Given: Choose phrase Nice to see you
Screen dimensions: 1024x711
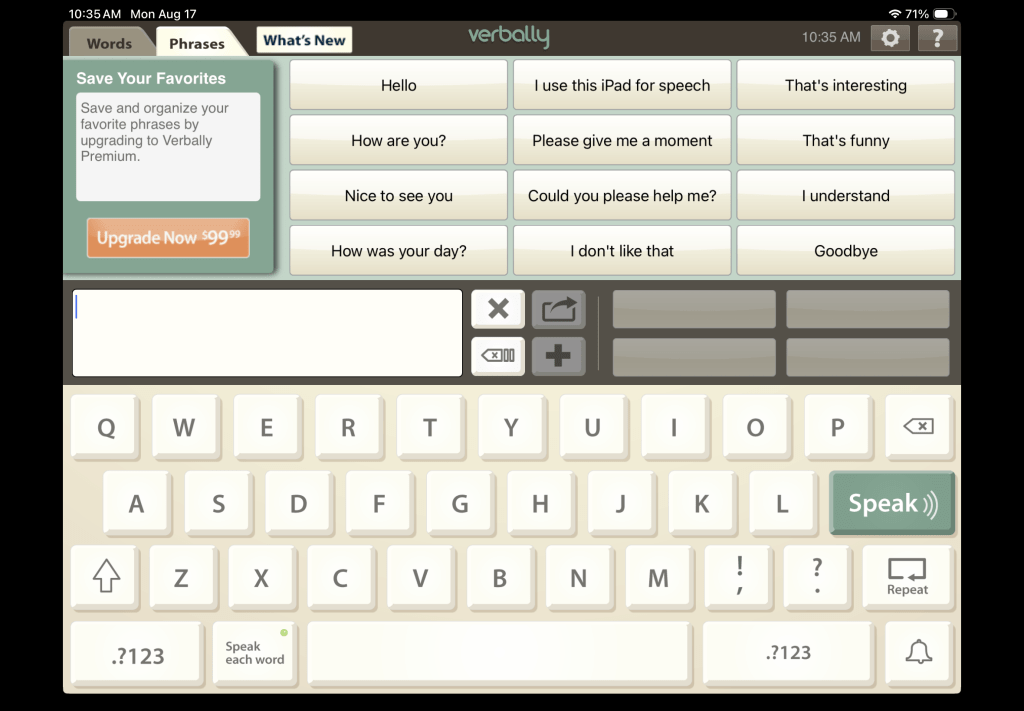Looking at the screenshot, I should tap(398, 195).
